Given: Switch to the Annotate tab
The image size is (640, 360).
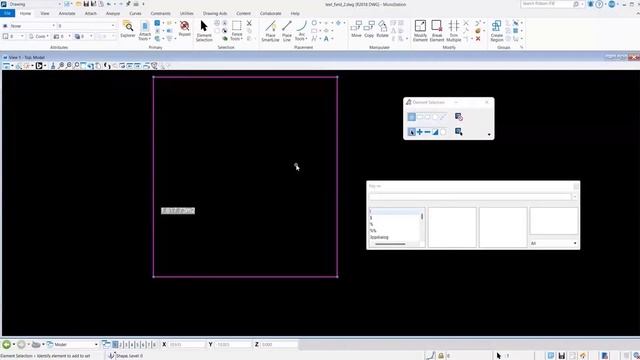Looking at the screenshot, I should [x=67, y=13].
